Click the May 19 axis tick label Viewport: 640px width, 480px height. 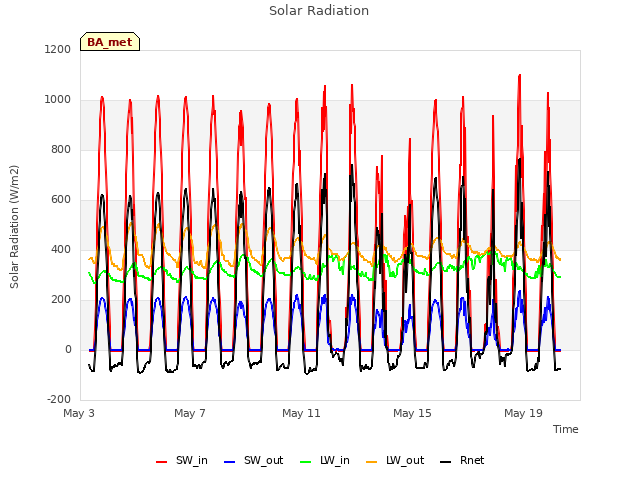523,413
